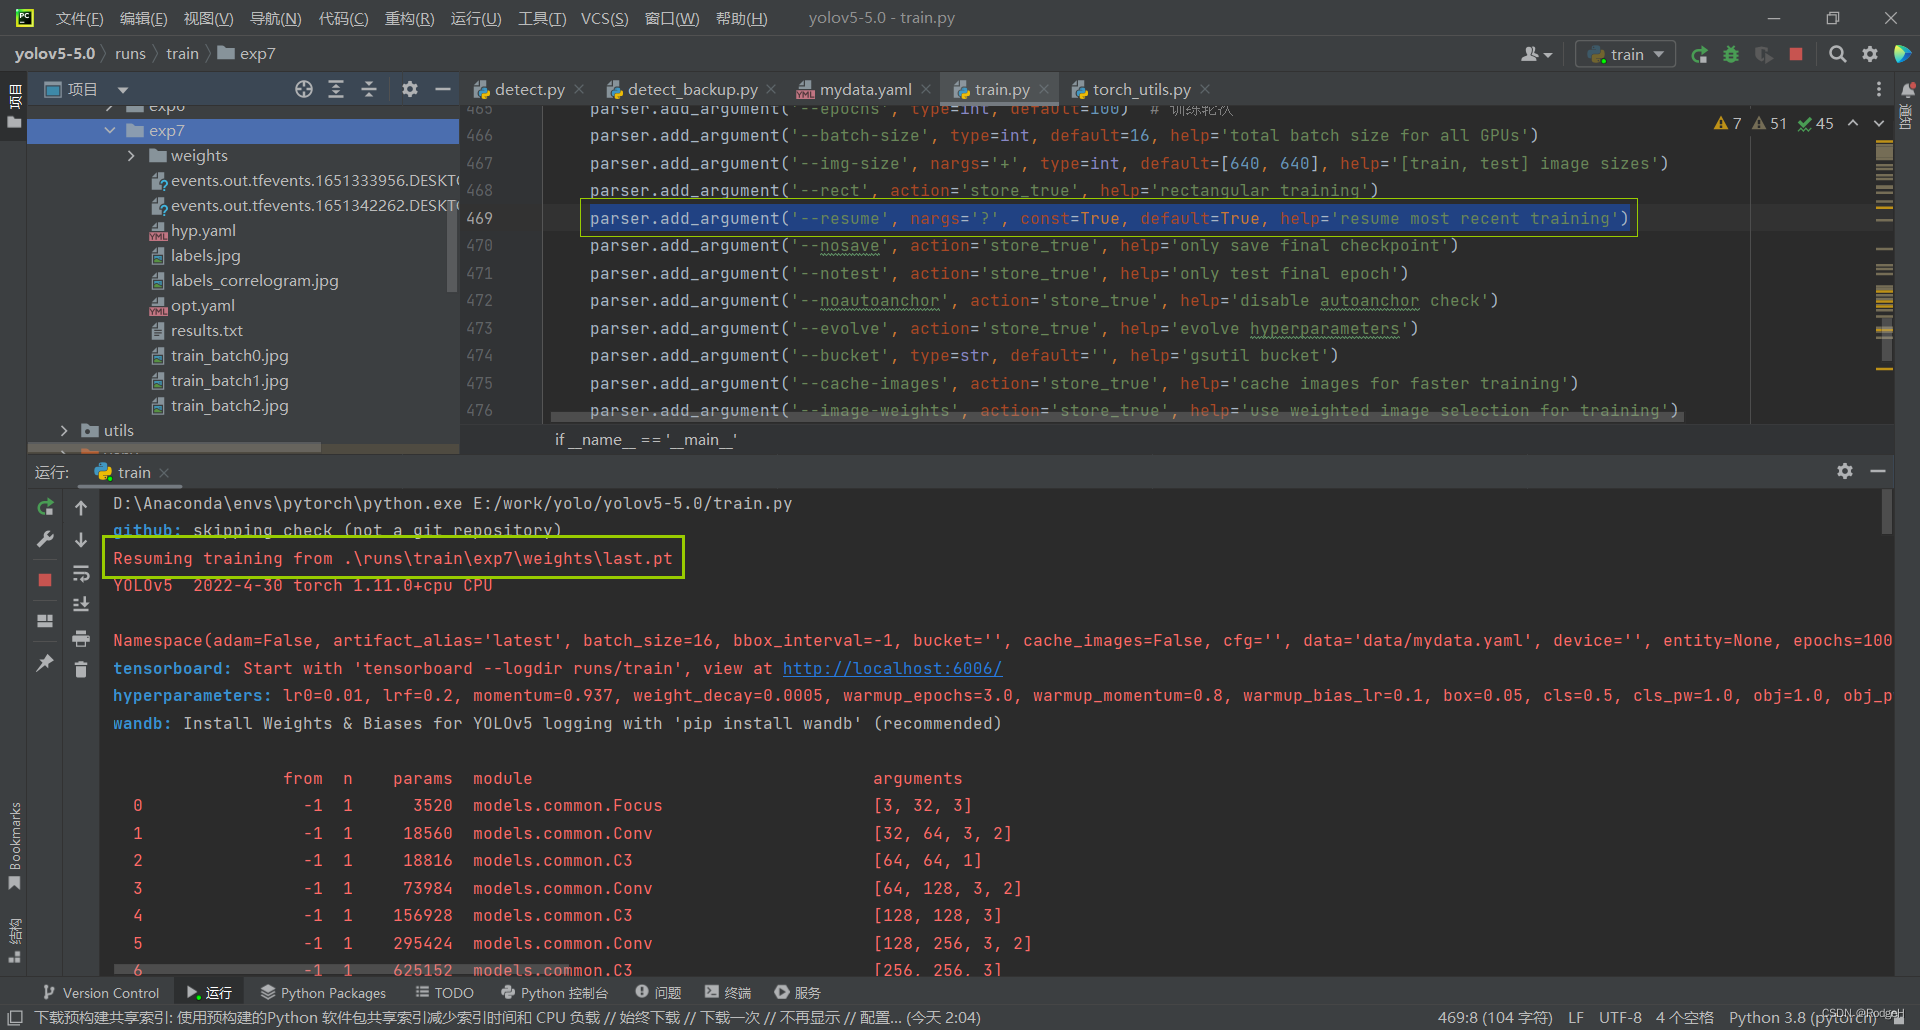Click the restore layout icon in run panel
1920x1030 pixels.
click(x=45, y=621)
